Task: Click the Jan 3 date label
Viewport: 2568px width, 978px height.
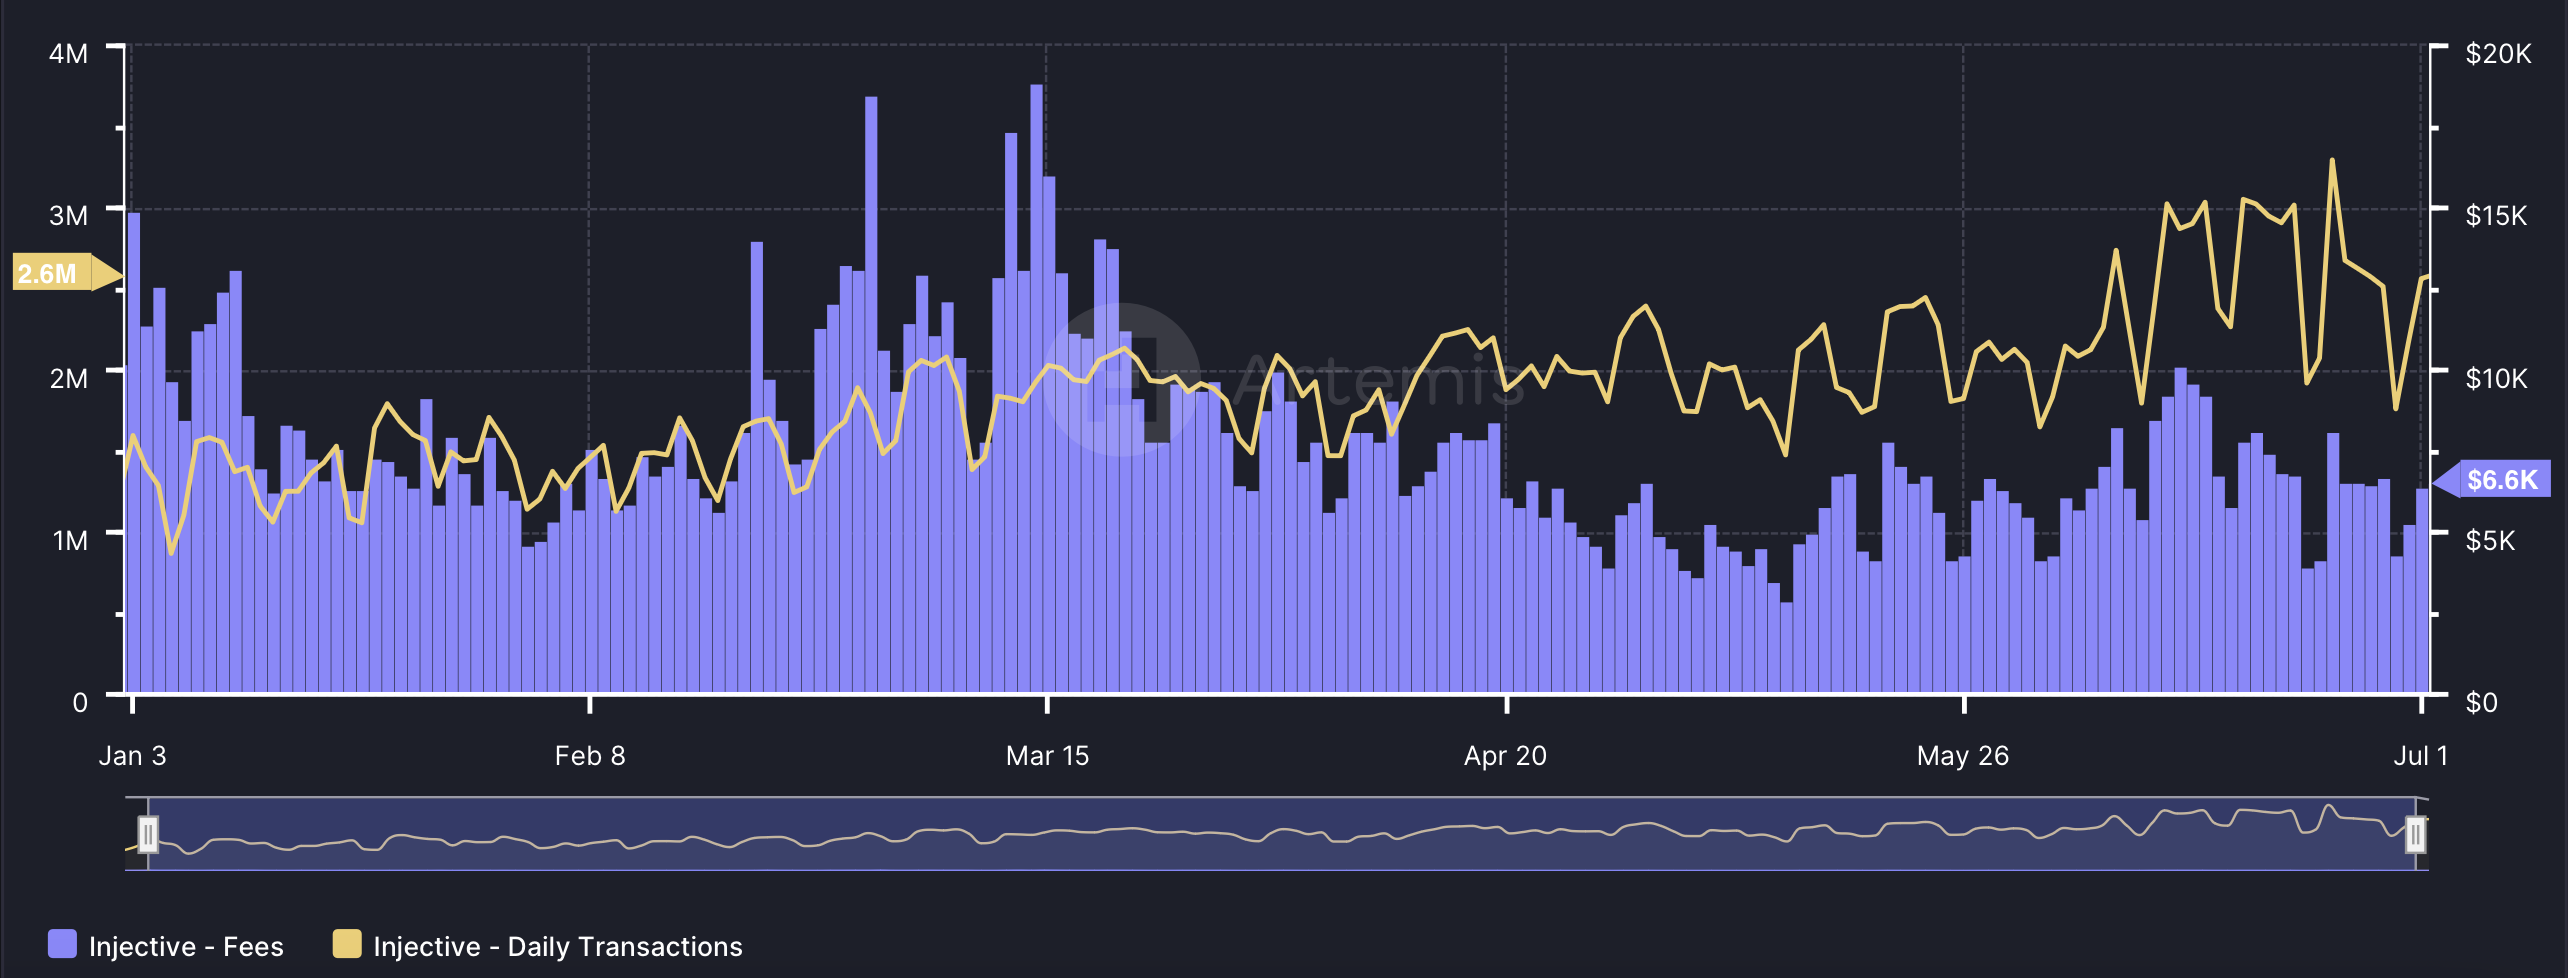Action: pos(132,755)
